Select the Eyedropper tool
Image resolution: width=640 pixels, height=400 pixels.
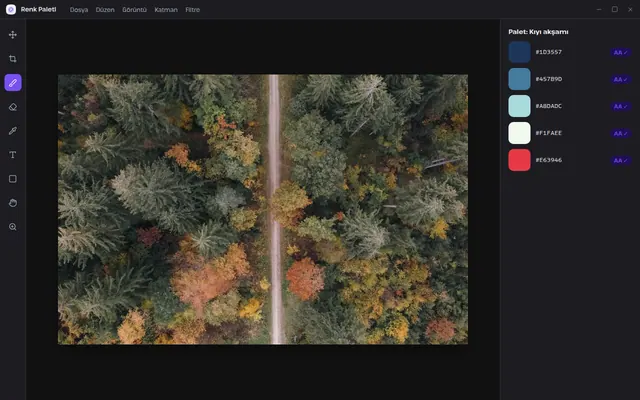(13, 131)
